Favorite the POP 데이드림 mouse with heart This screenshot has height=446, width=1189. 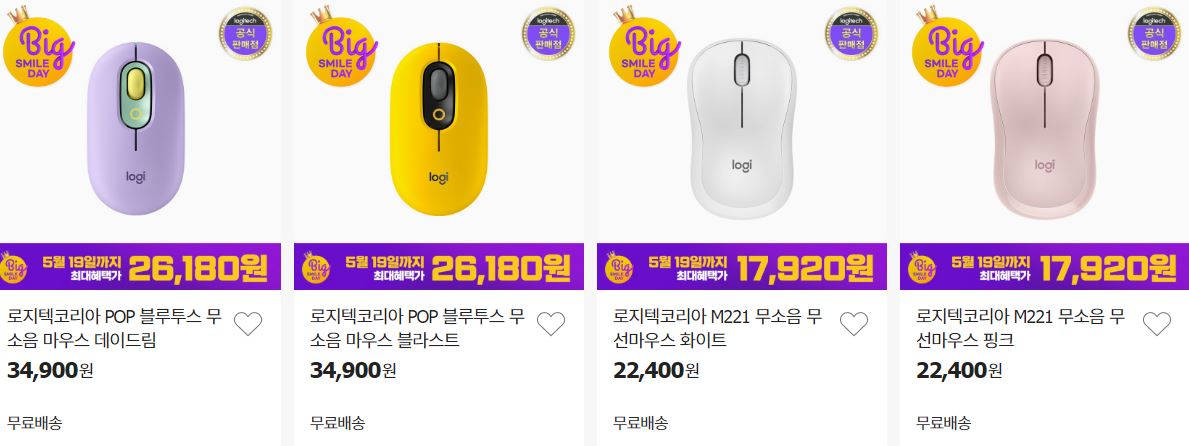[x=248, y=324]
